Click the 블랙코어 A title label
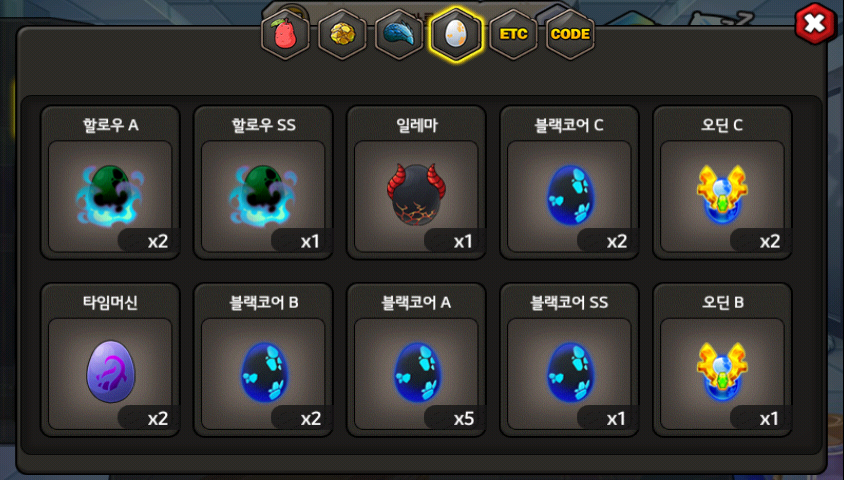844x480 pixels. [x=416, y=302]
